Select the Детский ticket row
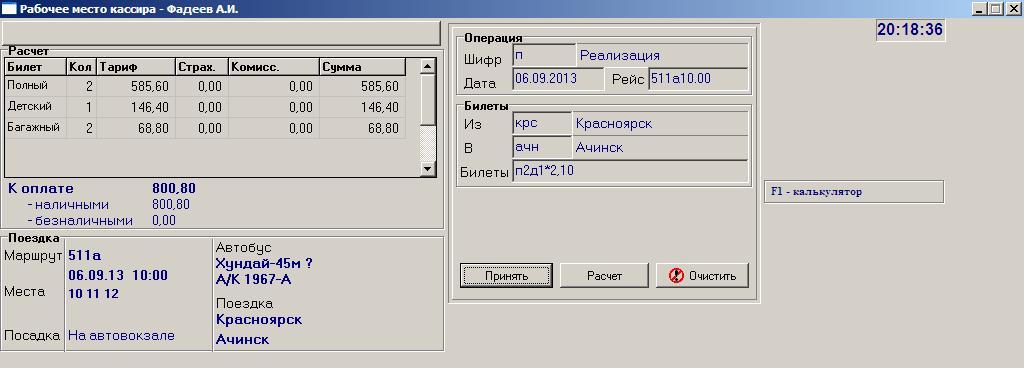 205,107
